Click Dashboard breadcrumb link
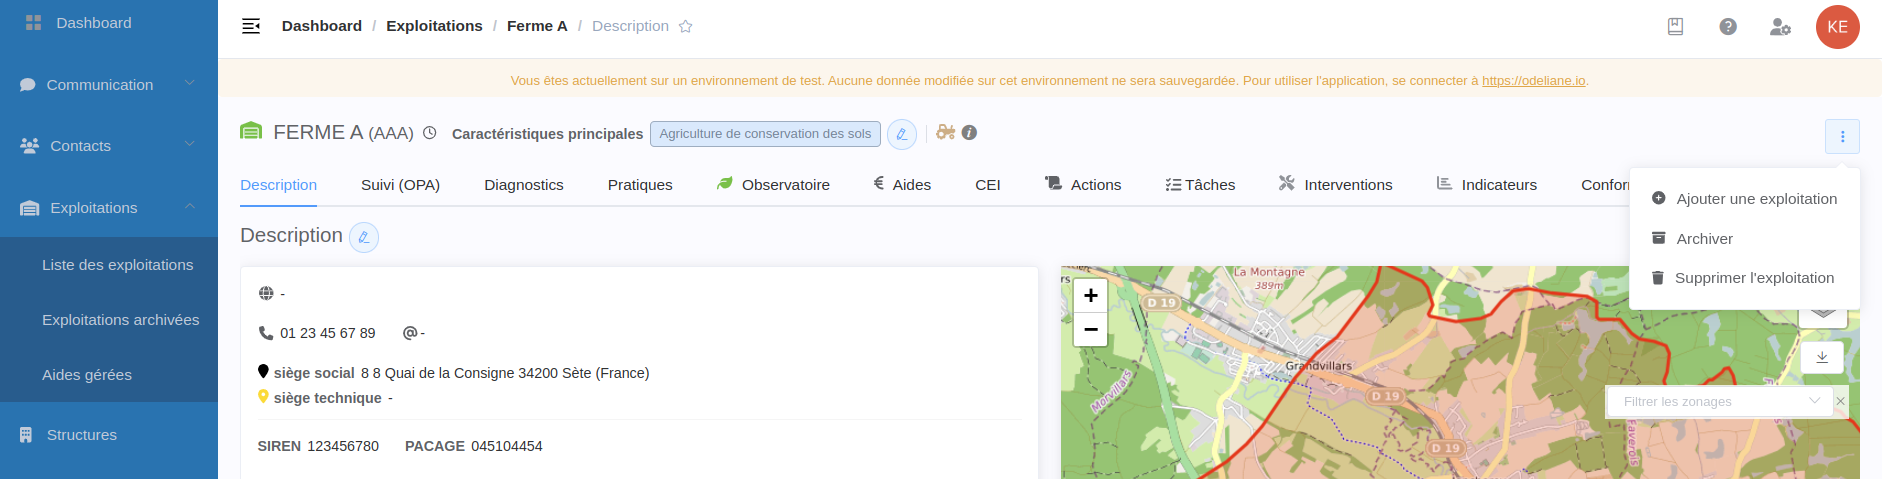Image resolution: width=1882 pixels, height=479 pixels. pos(322,26)
